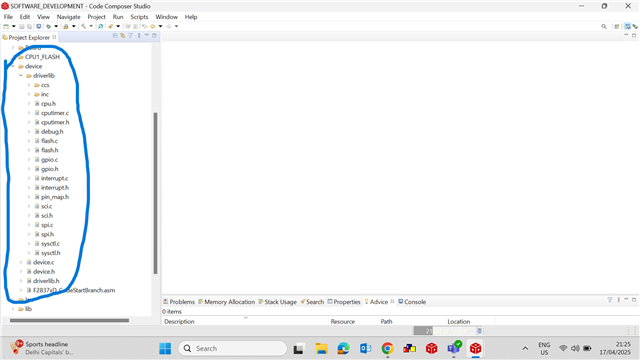Expand the sysctl.c file node
Screen dimensions: 640x360
tap(29, 244)
